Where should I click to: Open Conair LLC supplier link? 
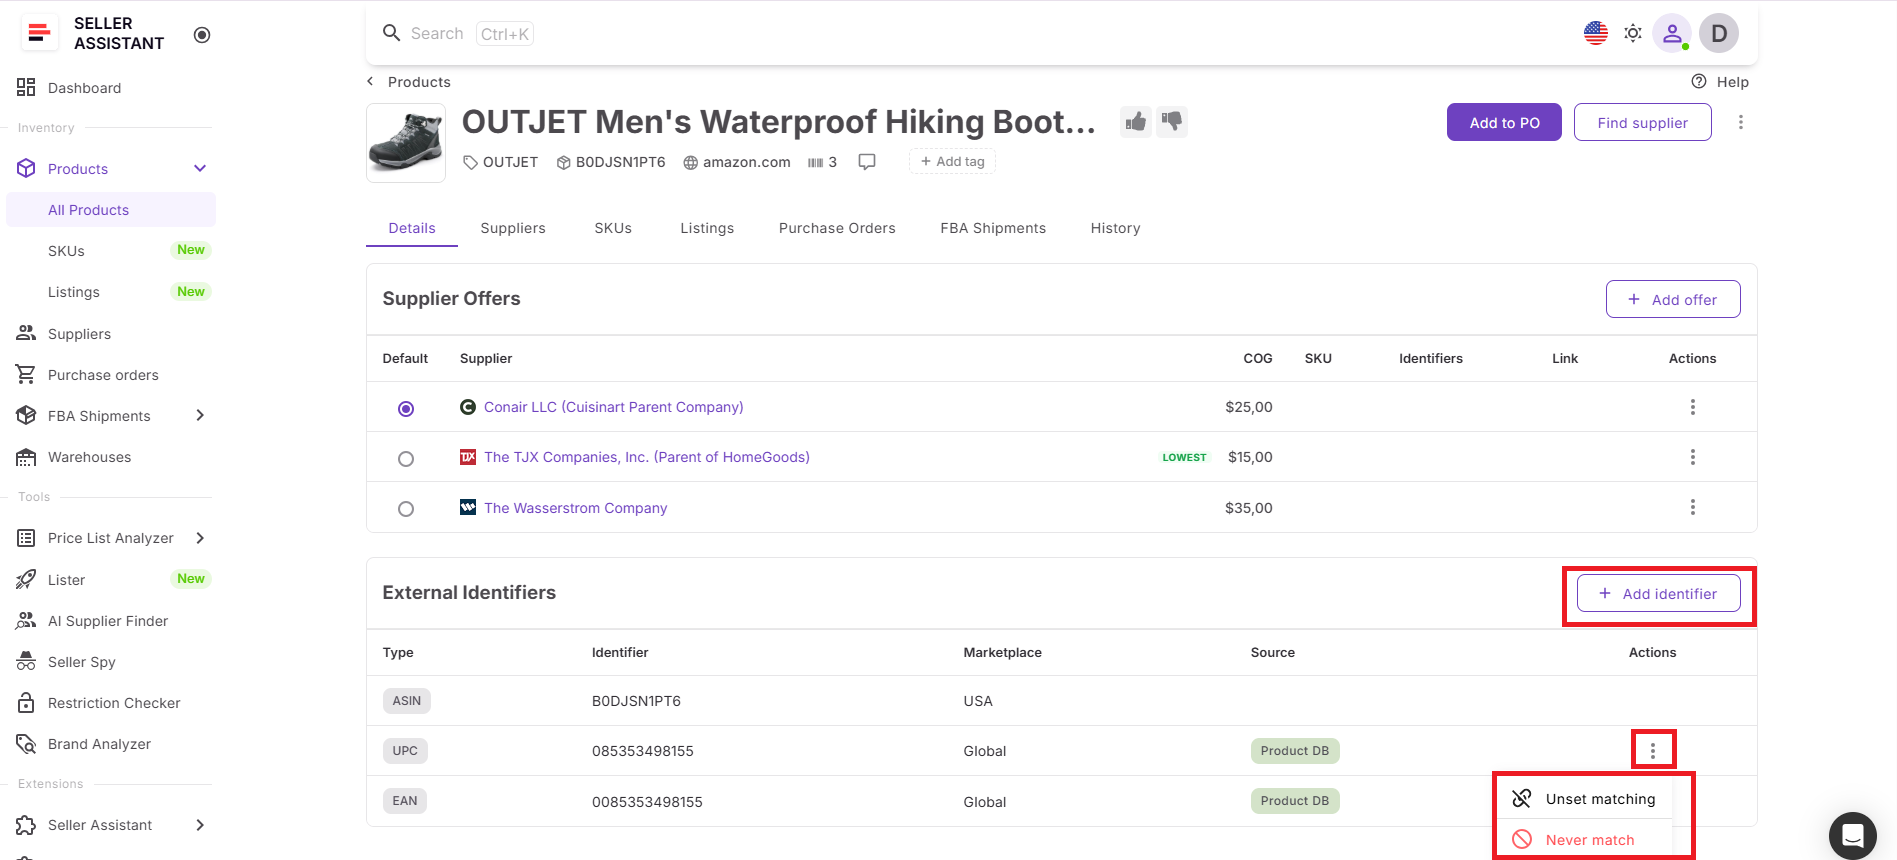613,407
